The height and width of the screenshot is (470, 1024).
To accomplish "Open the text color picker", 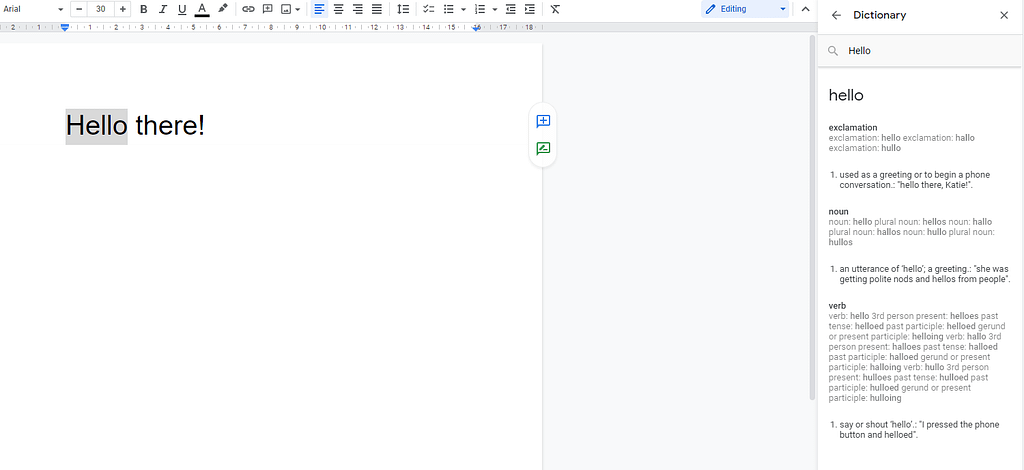I will [x=201, y=9].
